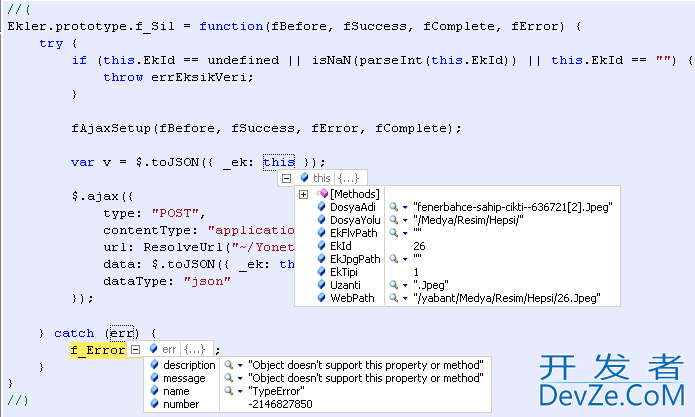Open visualizer dropdown arrow for message

tap(240, 379)
